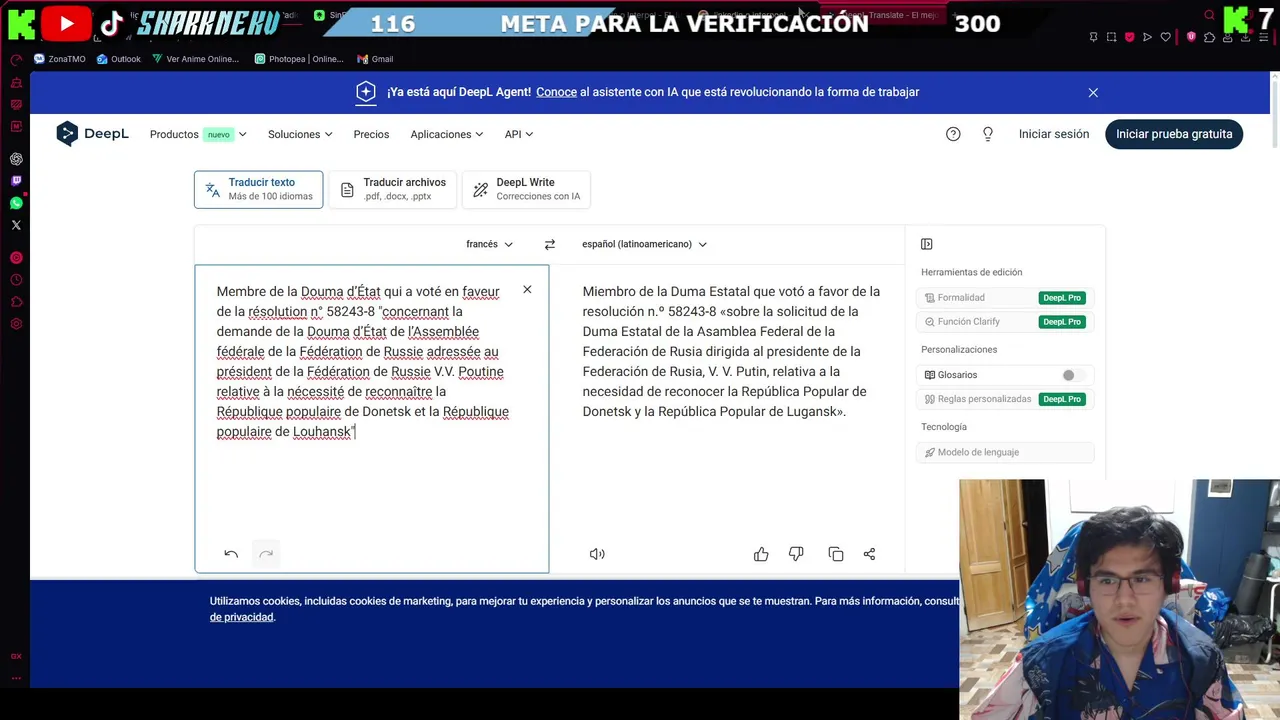1280x720 pixels.
Task: Open the browser history clock icon
Action: [x=16, y=280]
